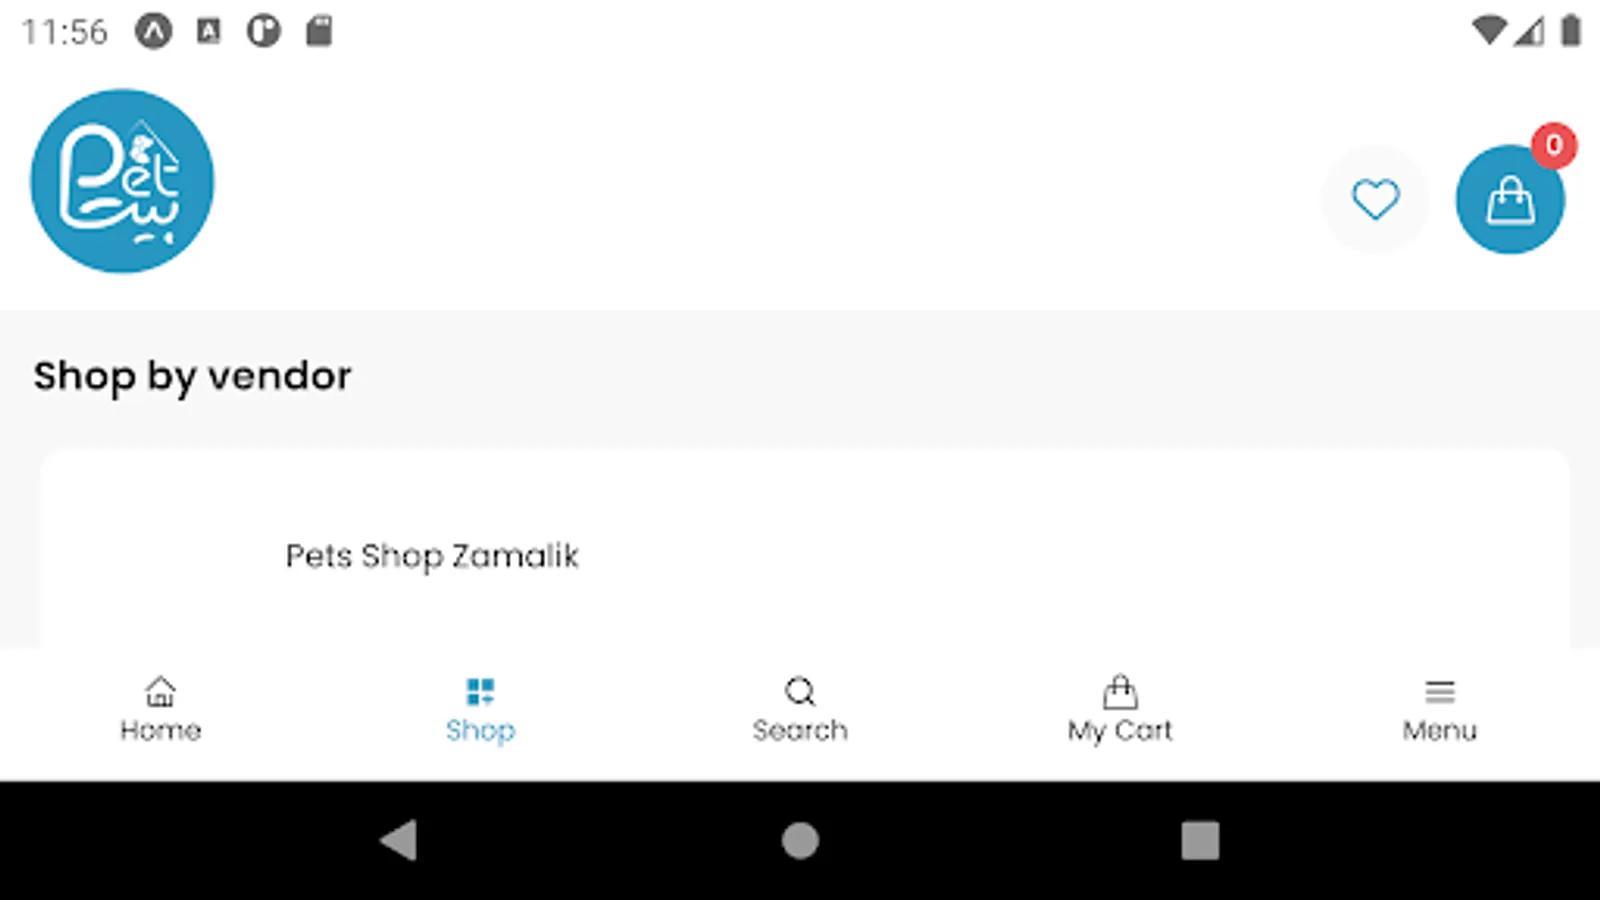Viewport: 1600px width, 900px height.
Task: Tap the battery status icon
Action: (x=1571, y=31)
